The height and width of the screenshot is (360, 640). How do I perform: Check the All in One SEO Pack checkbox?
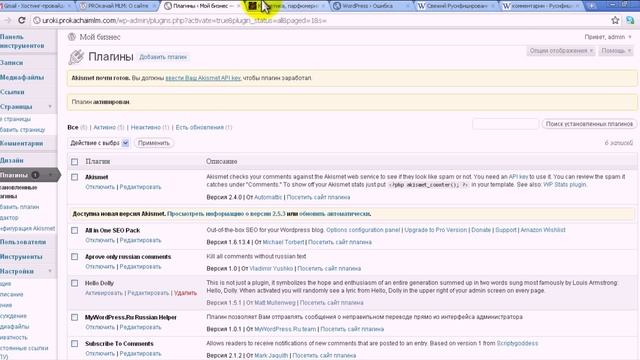pos(74,230)
